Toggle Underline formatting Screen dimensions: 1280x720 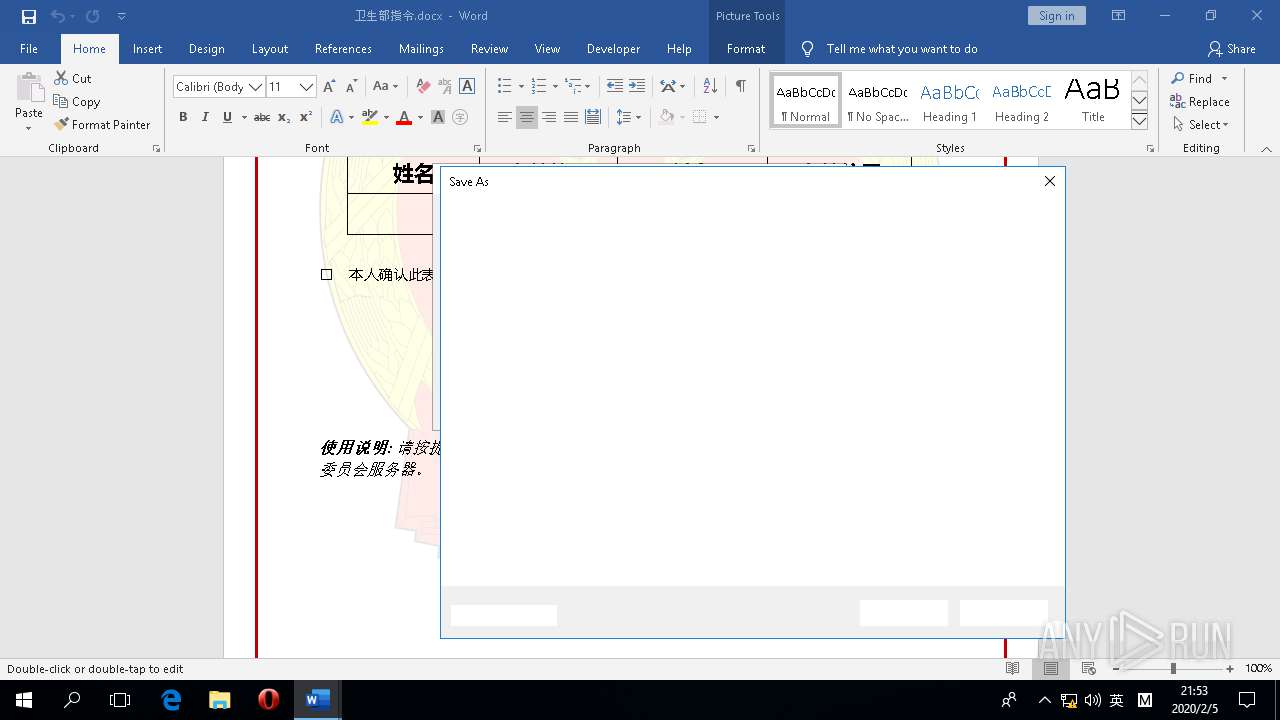coord(227,117)
